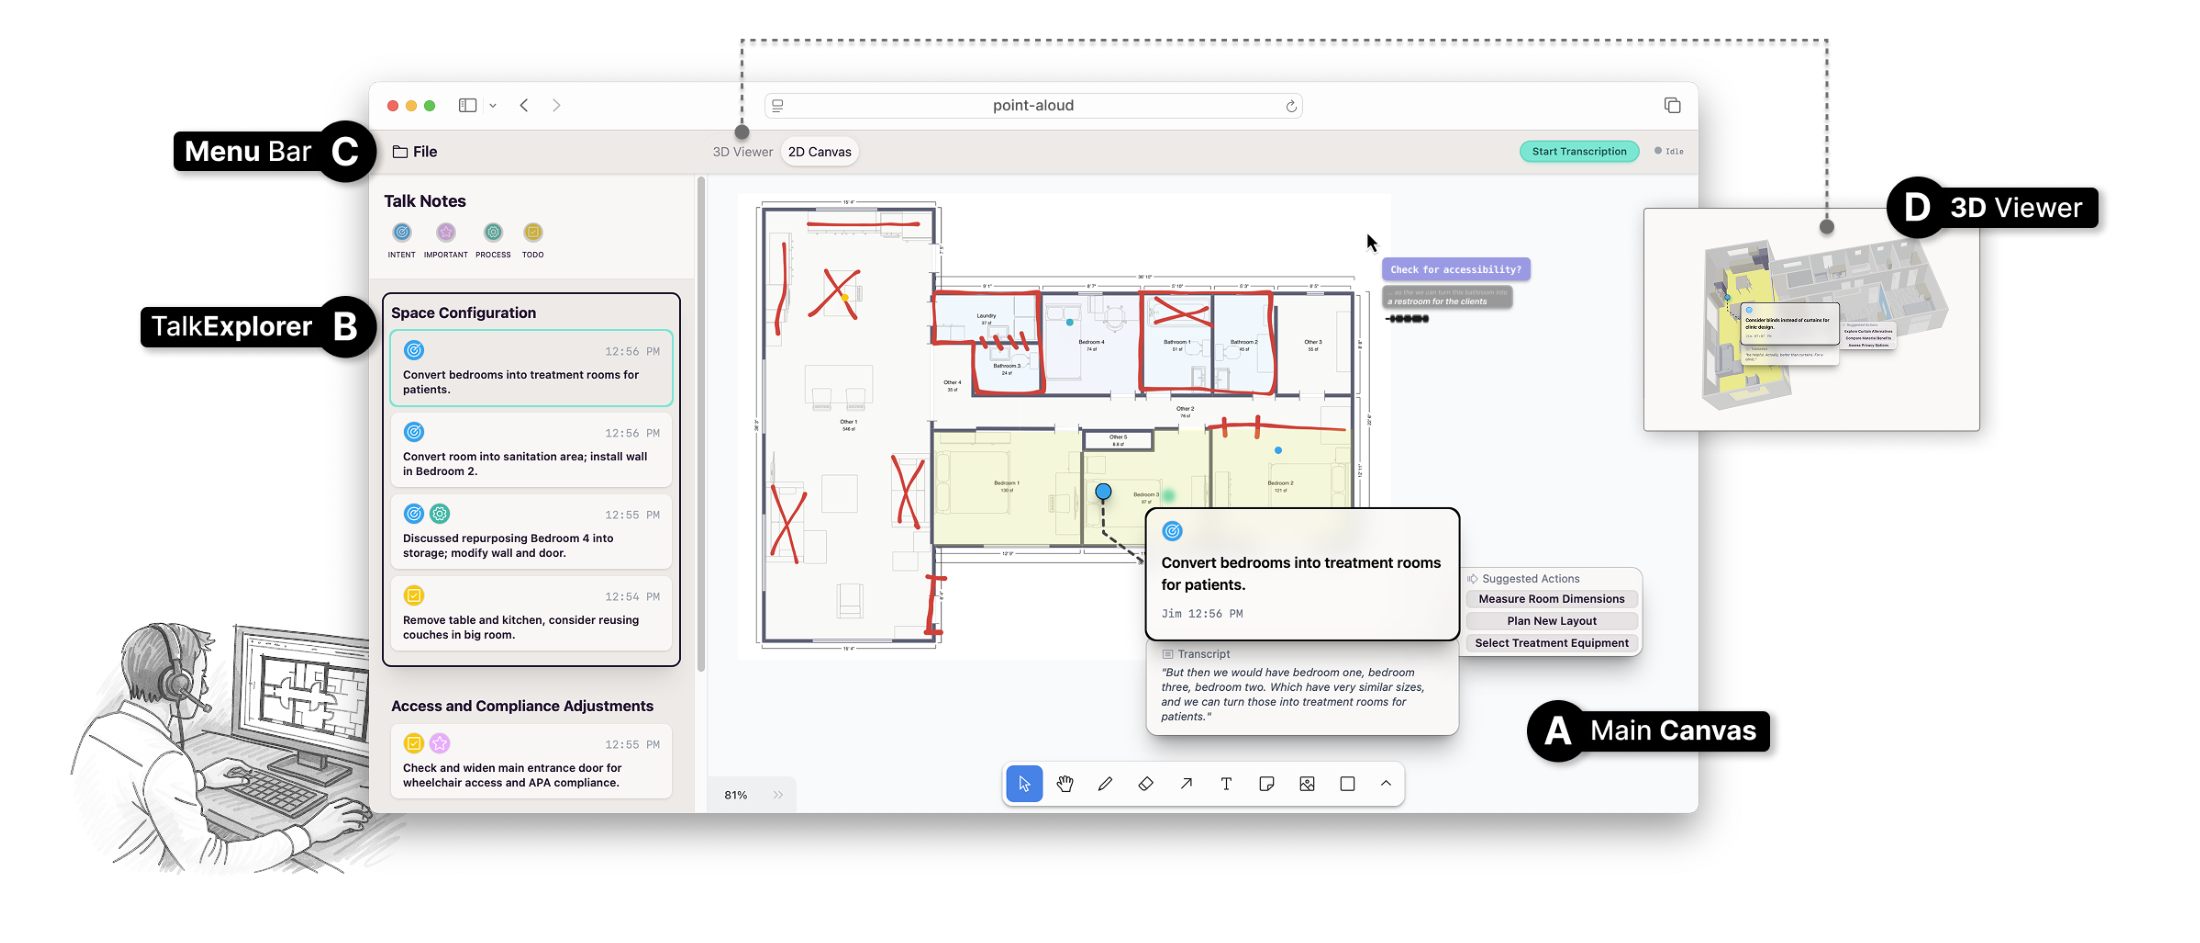
Task: Open the File menu
Action: point(415,152)
